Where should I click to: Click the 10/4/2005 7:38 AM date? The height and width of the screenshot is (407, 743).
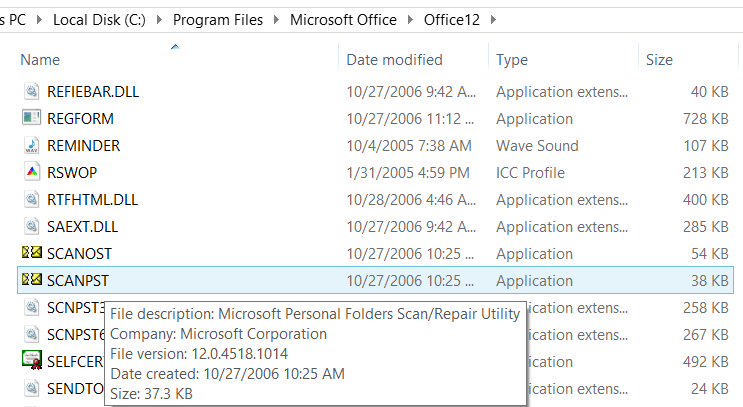(x=409, y=145)
